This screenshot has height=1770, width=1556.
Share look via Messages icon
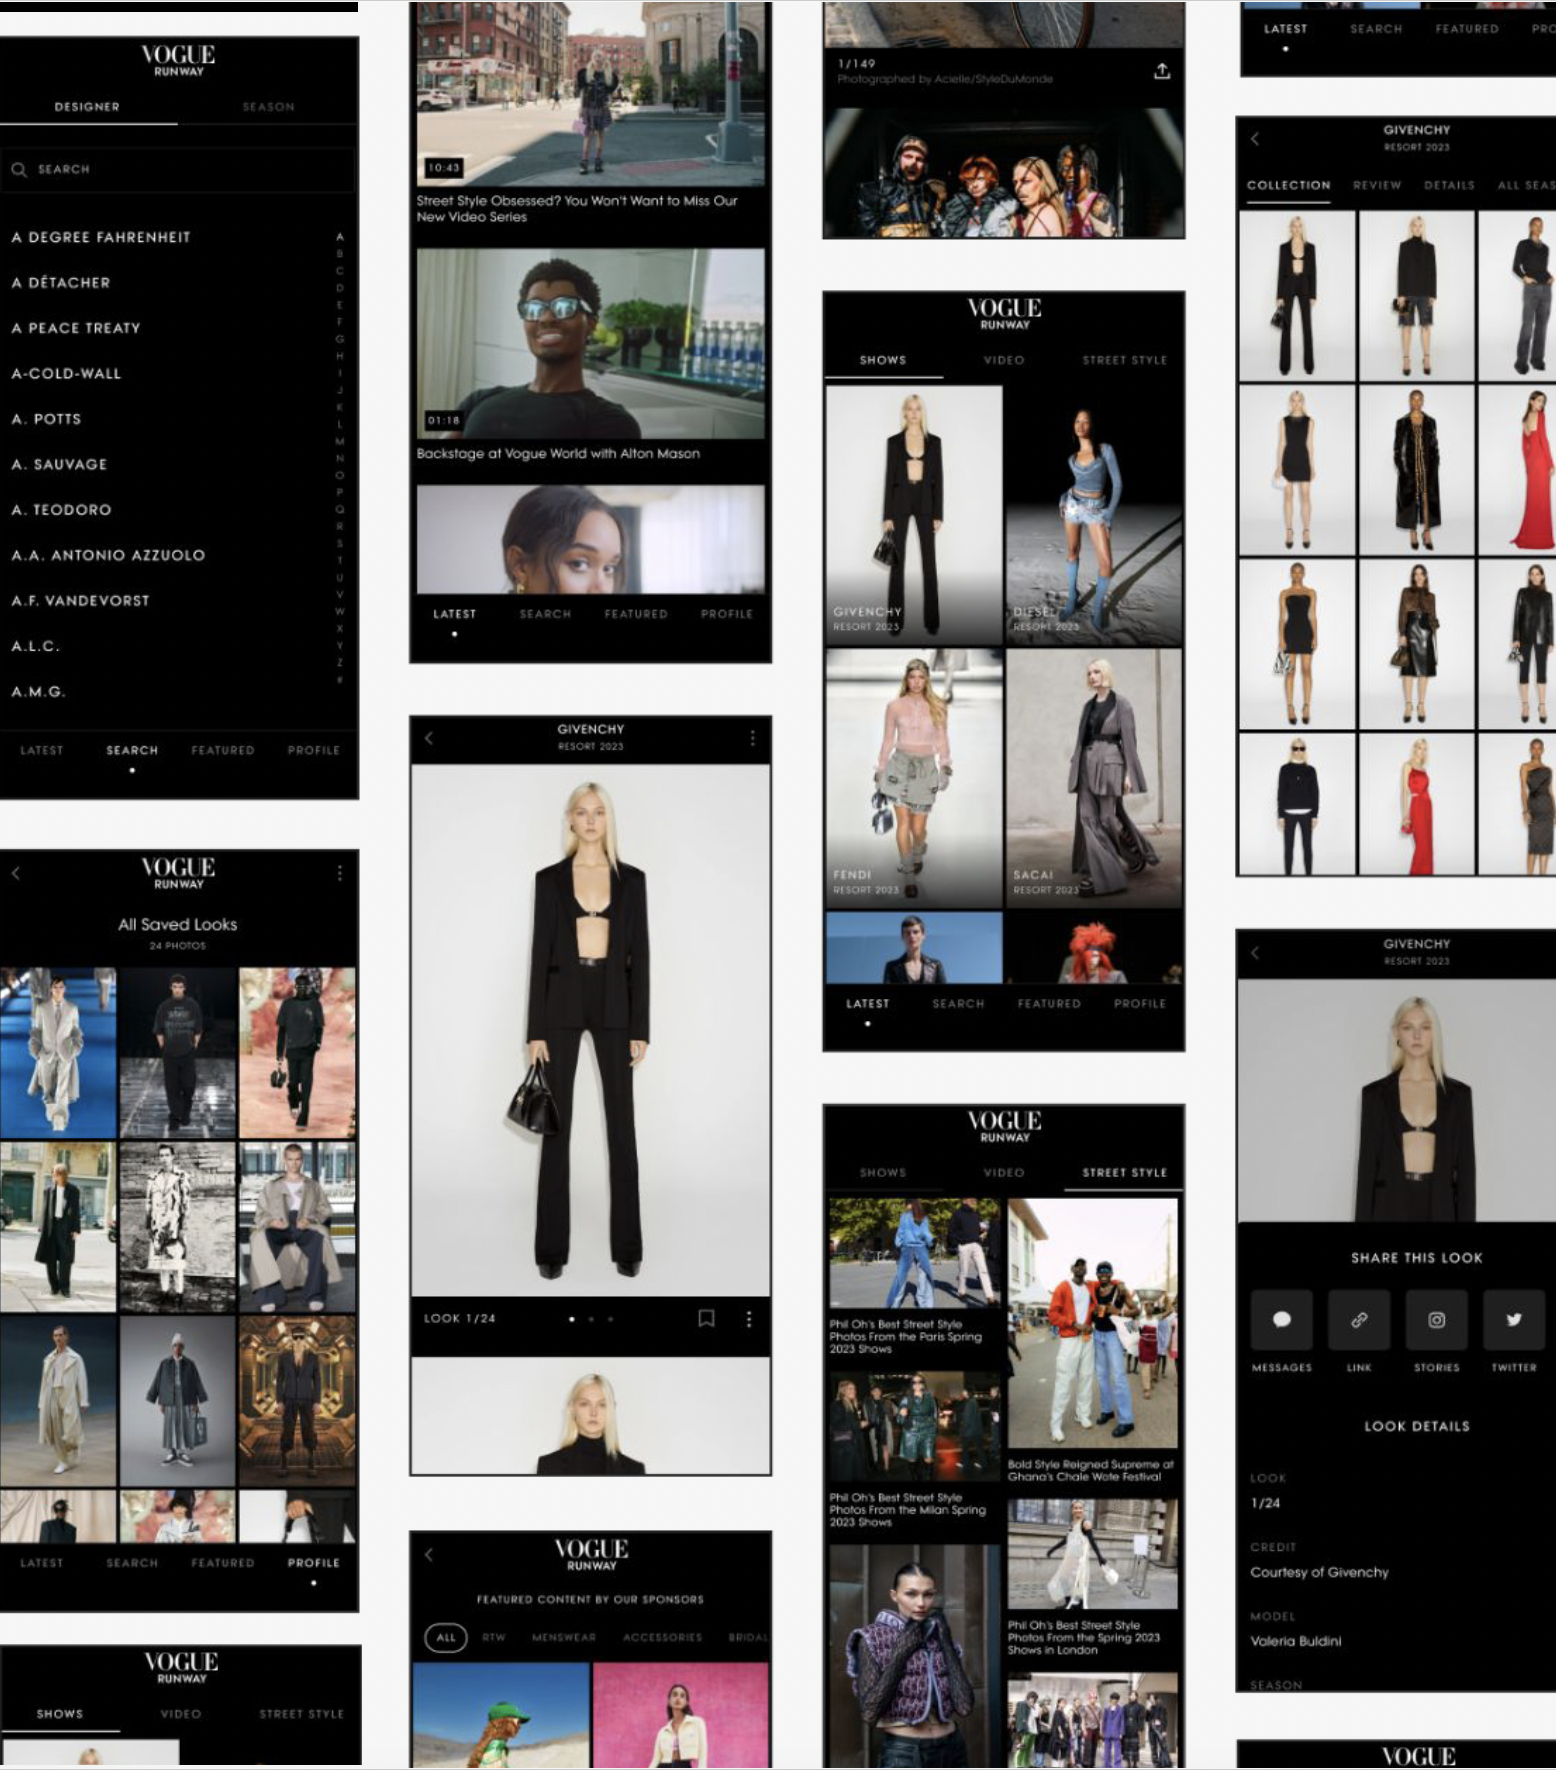pyautogui.click(x=1281, y=1320)
